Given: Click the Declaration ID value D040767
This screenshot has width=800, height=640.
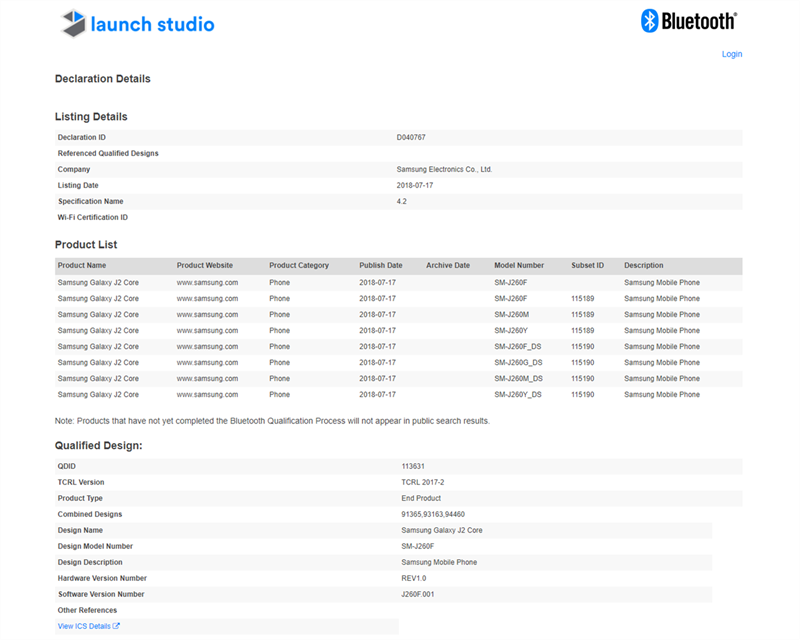Looking at the screenshot, I should point(411,137).
